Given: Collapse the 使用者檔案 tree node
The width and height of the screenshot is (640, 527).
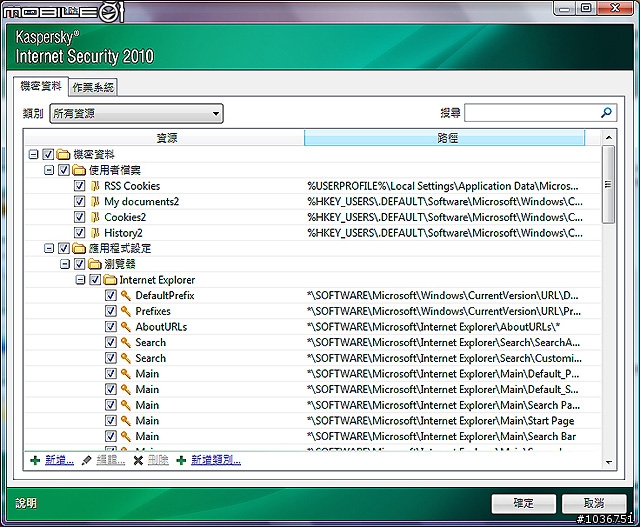Looking at the screenshot, I should [x=49, y=170].
